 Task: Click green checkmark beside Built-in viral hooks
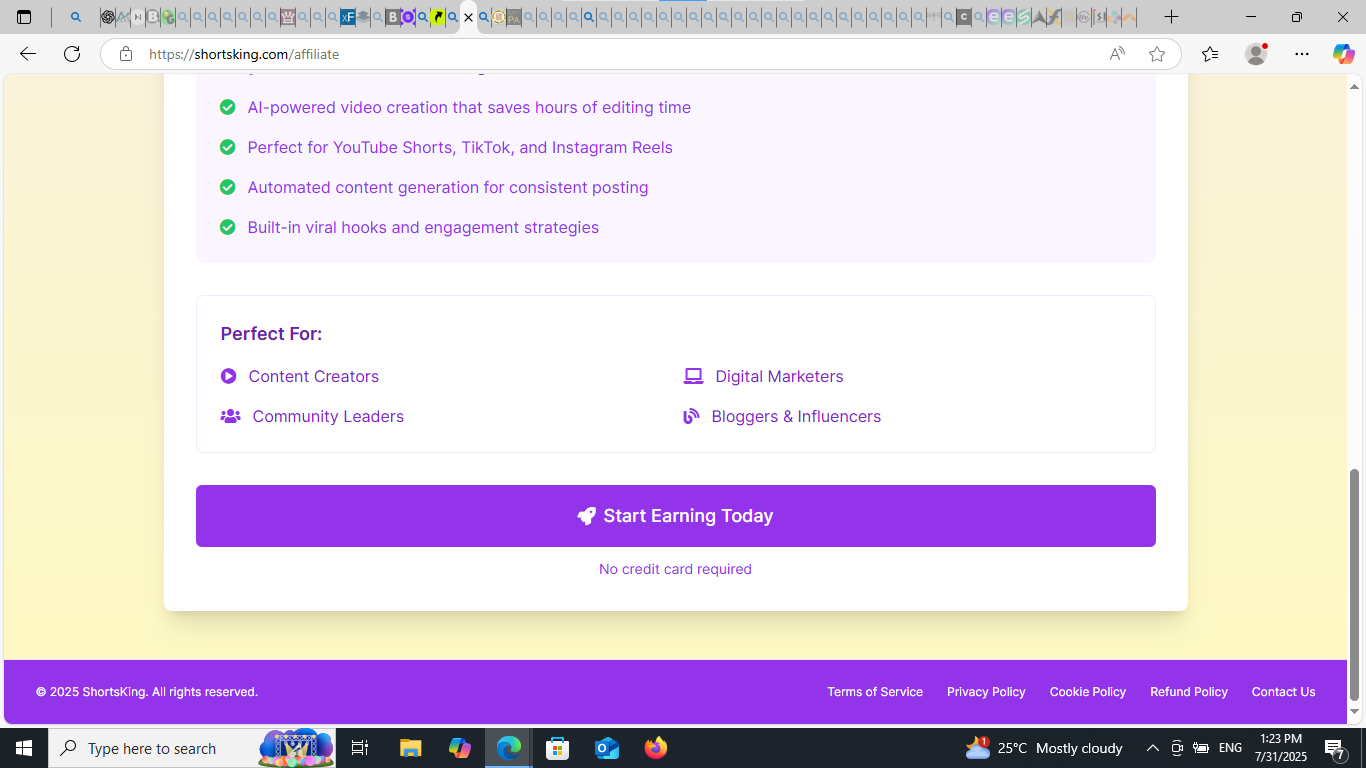pyautogui.click(x=227, y=227)
